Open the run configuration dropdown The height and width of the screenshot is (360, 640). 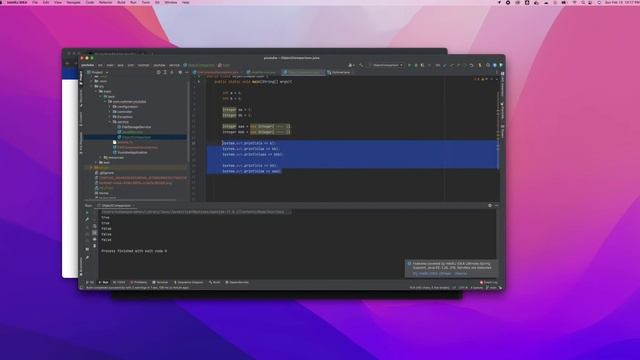point(386,65)
